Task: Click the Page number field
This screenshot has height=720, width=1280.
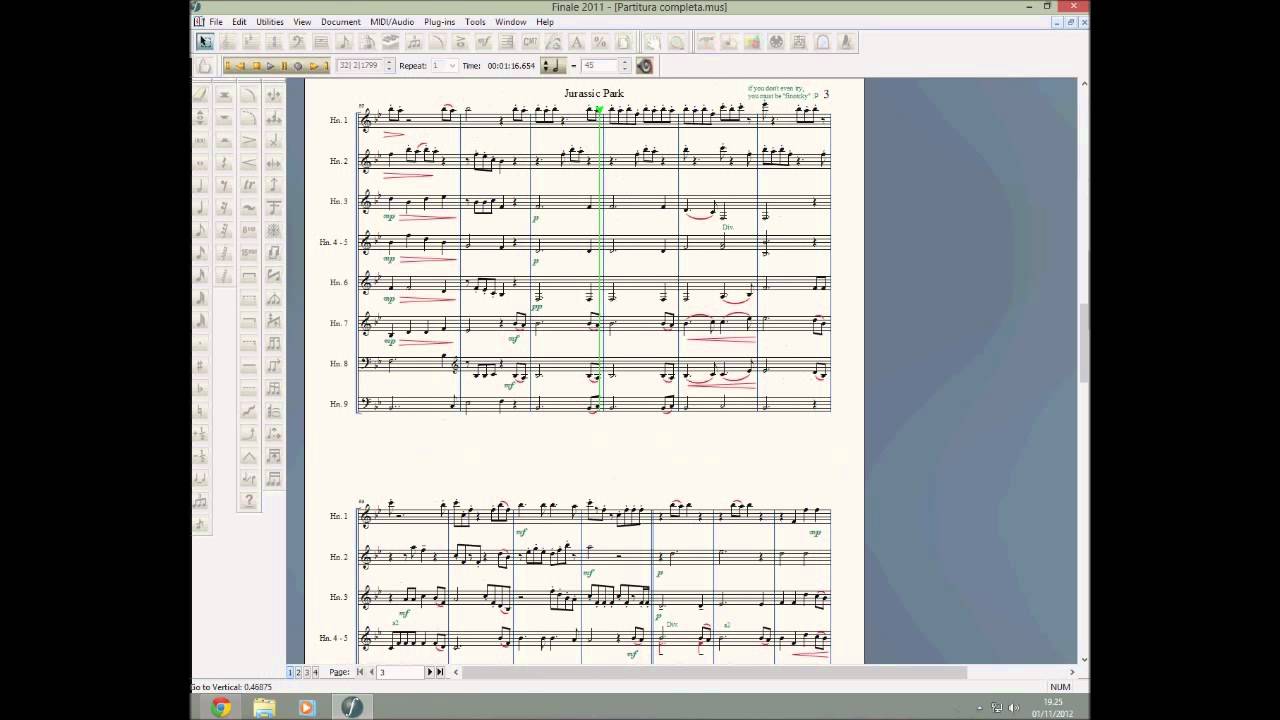Action: click(400, 672)
